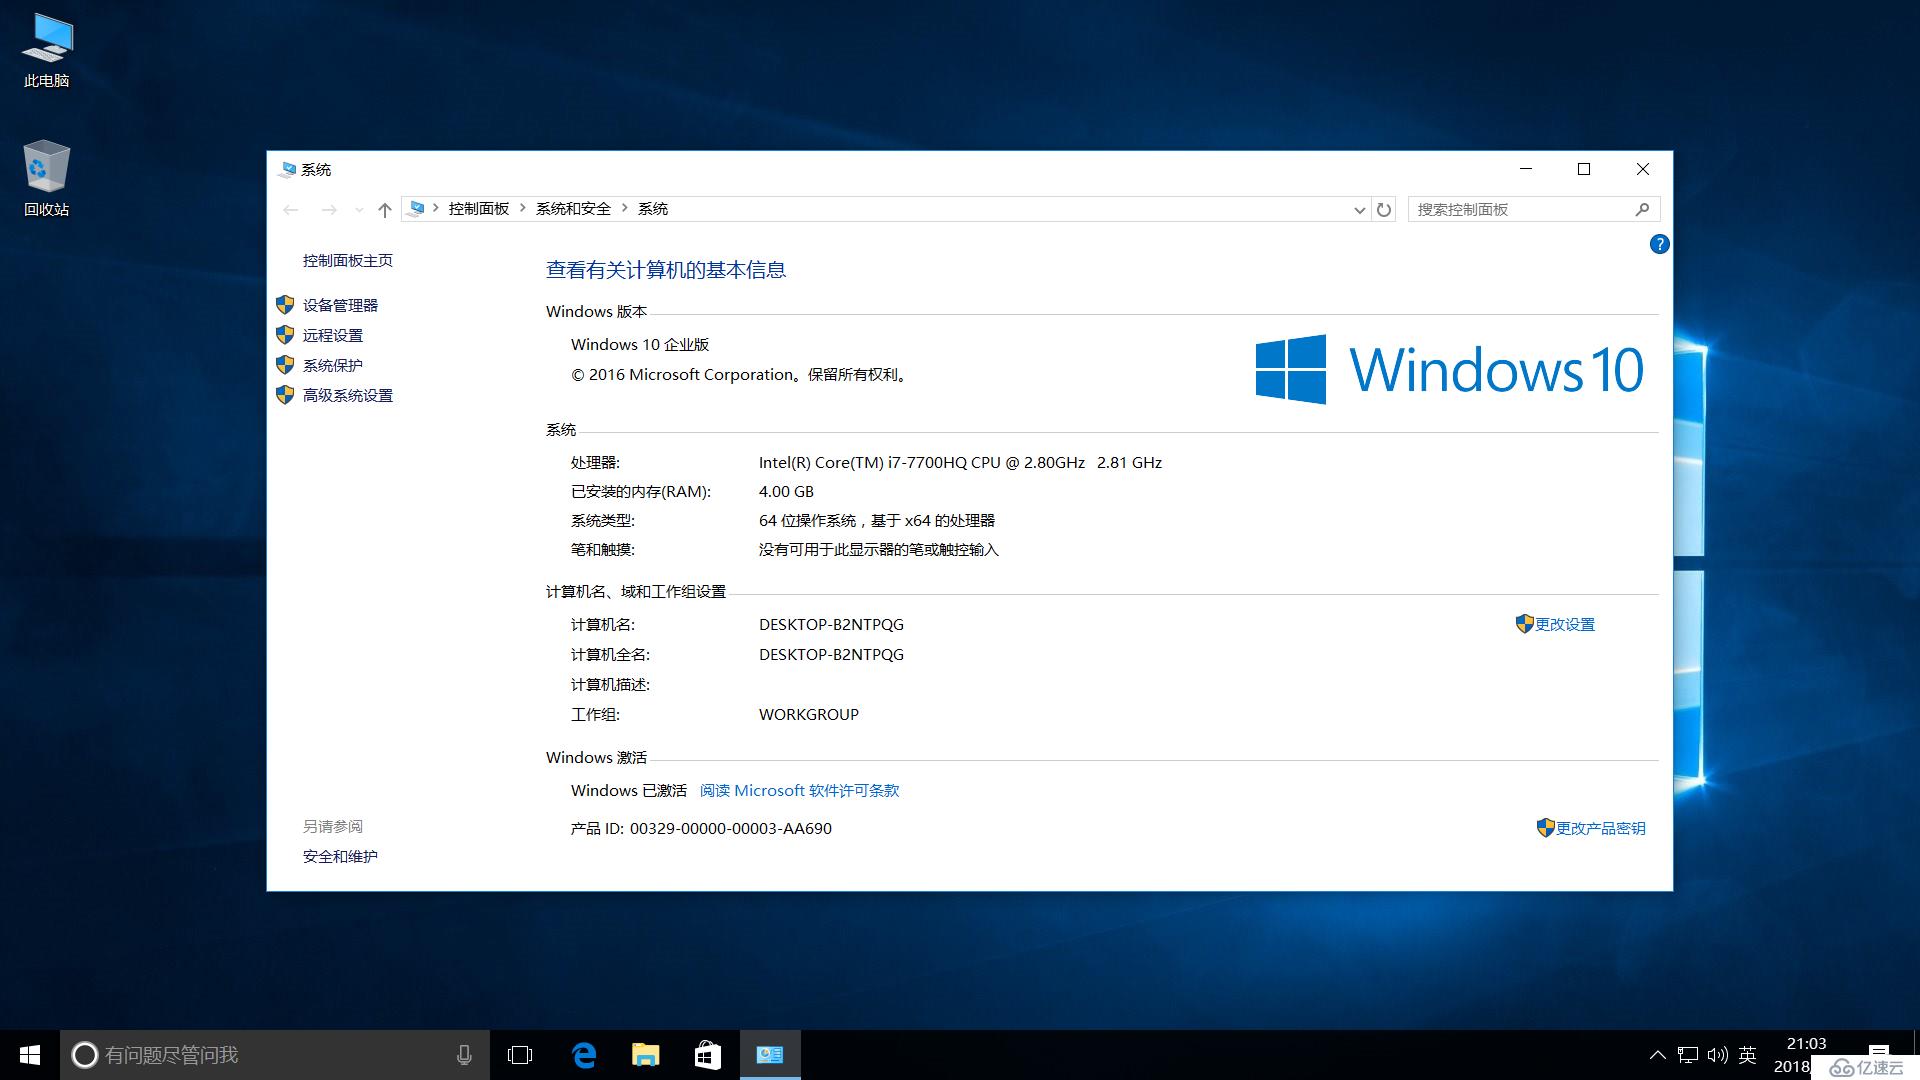Select the WORKGROUP value text
The image size is (1920, 1080).
coord(809,714)
